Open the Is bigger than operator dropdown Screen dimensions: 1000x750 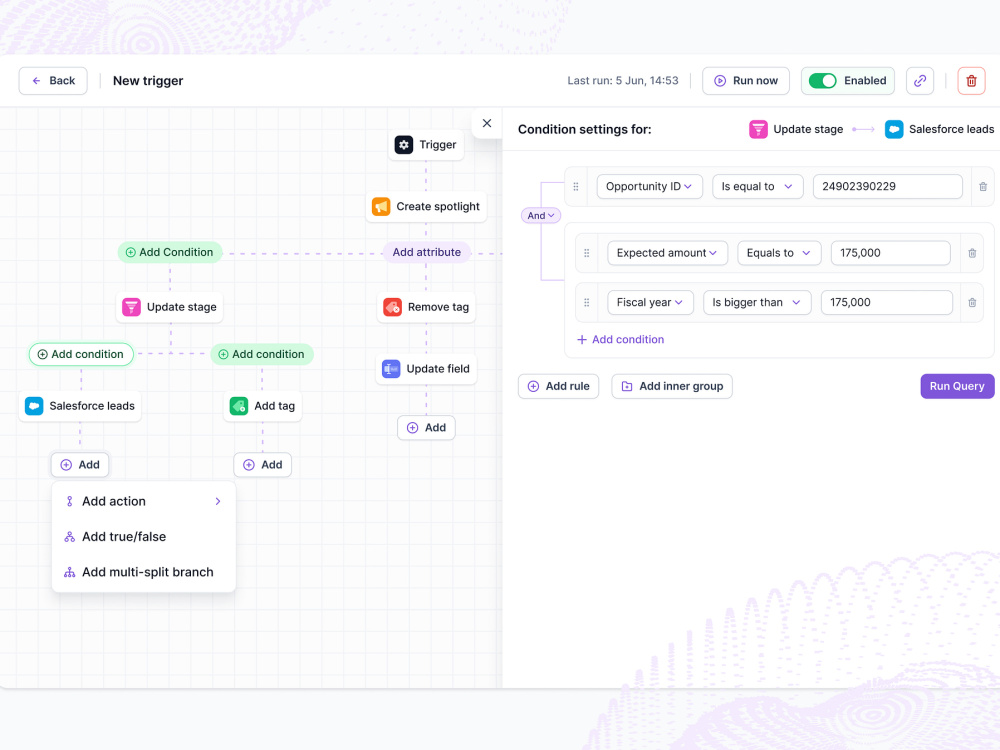pyautogui.click(x=757, y=303)
